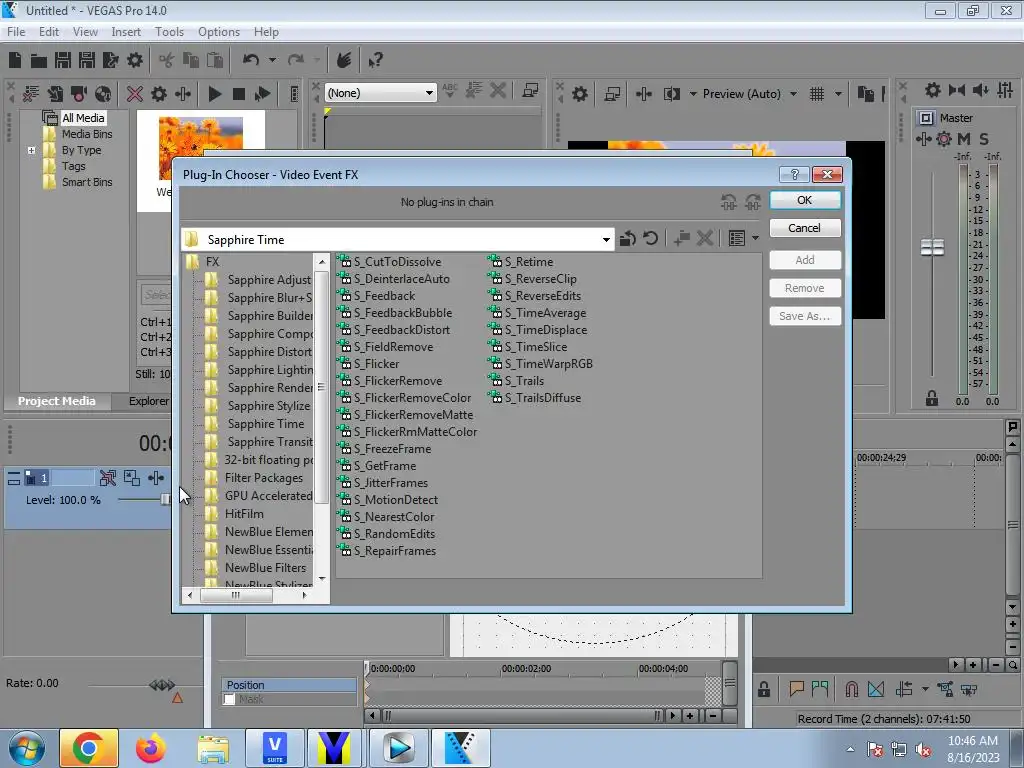The image size is (1024, 768).
Task: Toggle snapping magnet icon on timeline toolbar
Action: click(852, 689)
